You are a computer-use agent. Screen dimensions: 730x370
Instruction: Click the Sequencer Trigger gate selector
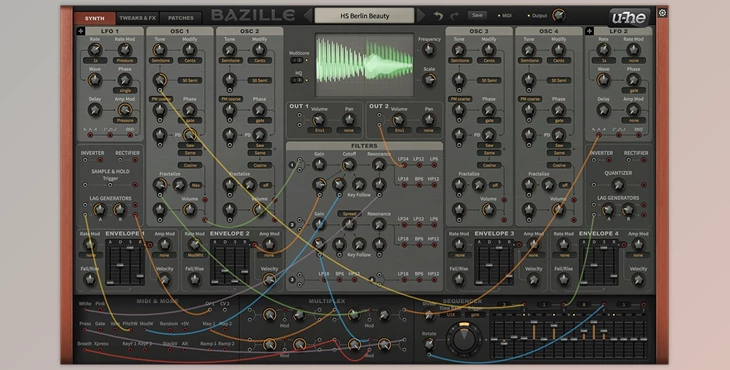pos(475,315)
